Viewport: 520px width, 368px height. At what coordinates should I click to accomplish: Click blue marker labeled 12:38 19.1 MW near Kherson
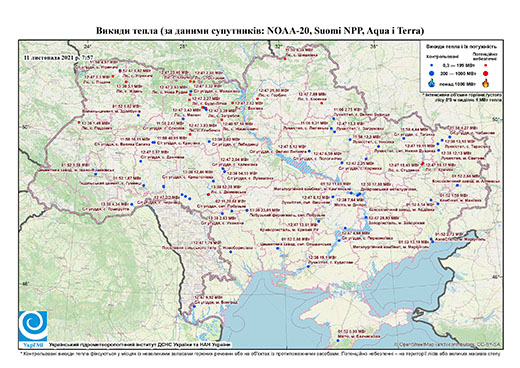[308, 266]
